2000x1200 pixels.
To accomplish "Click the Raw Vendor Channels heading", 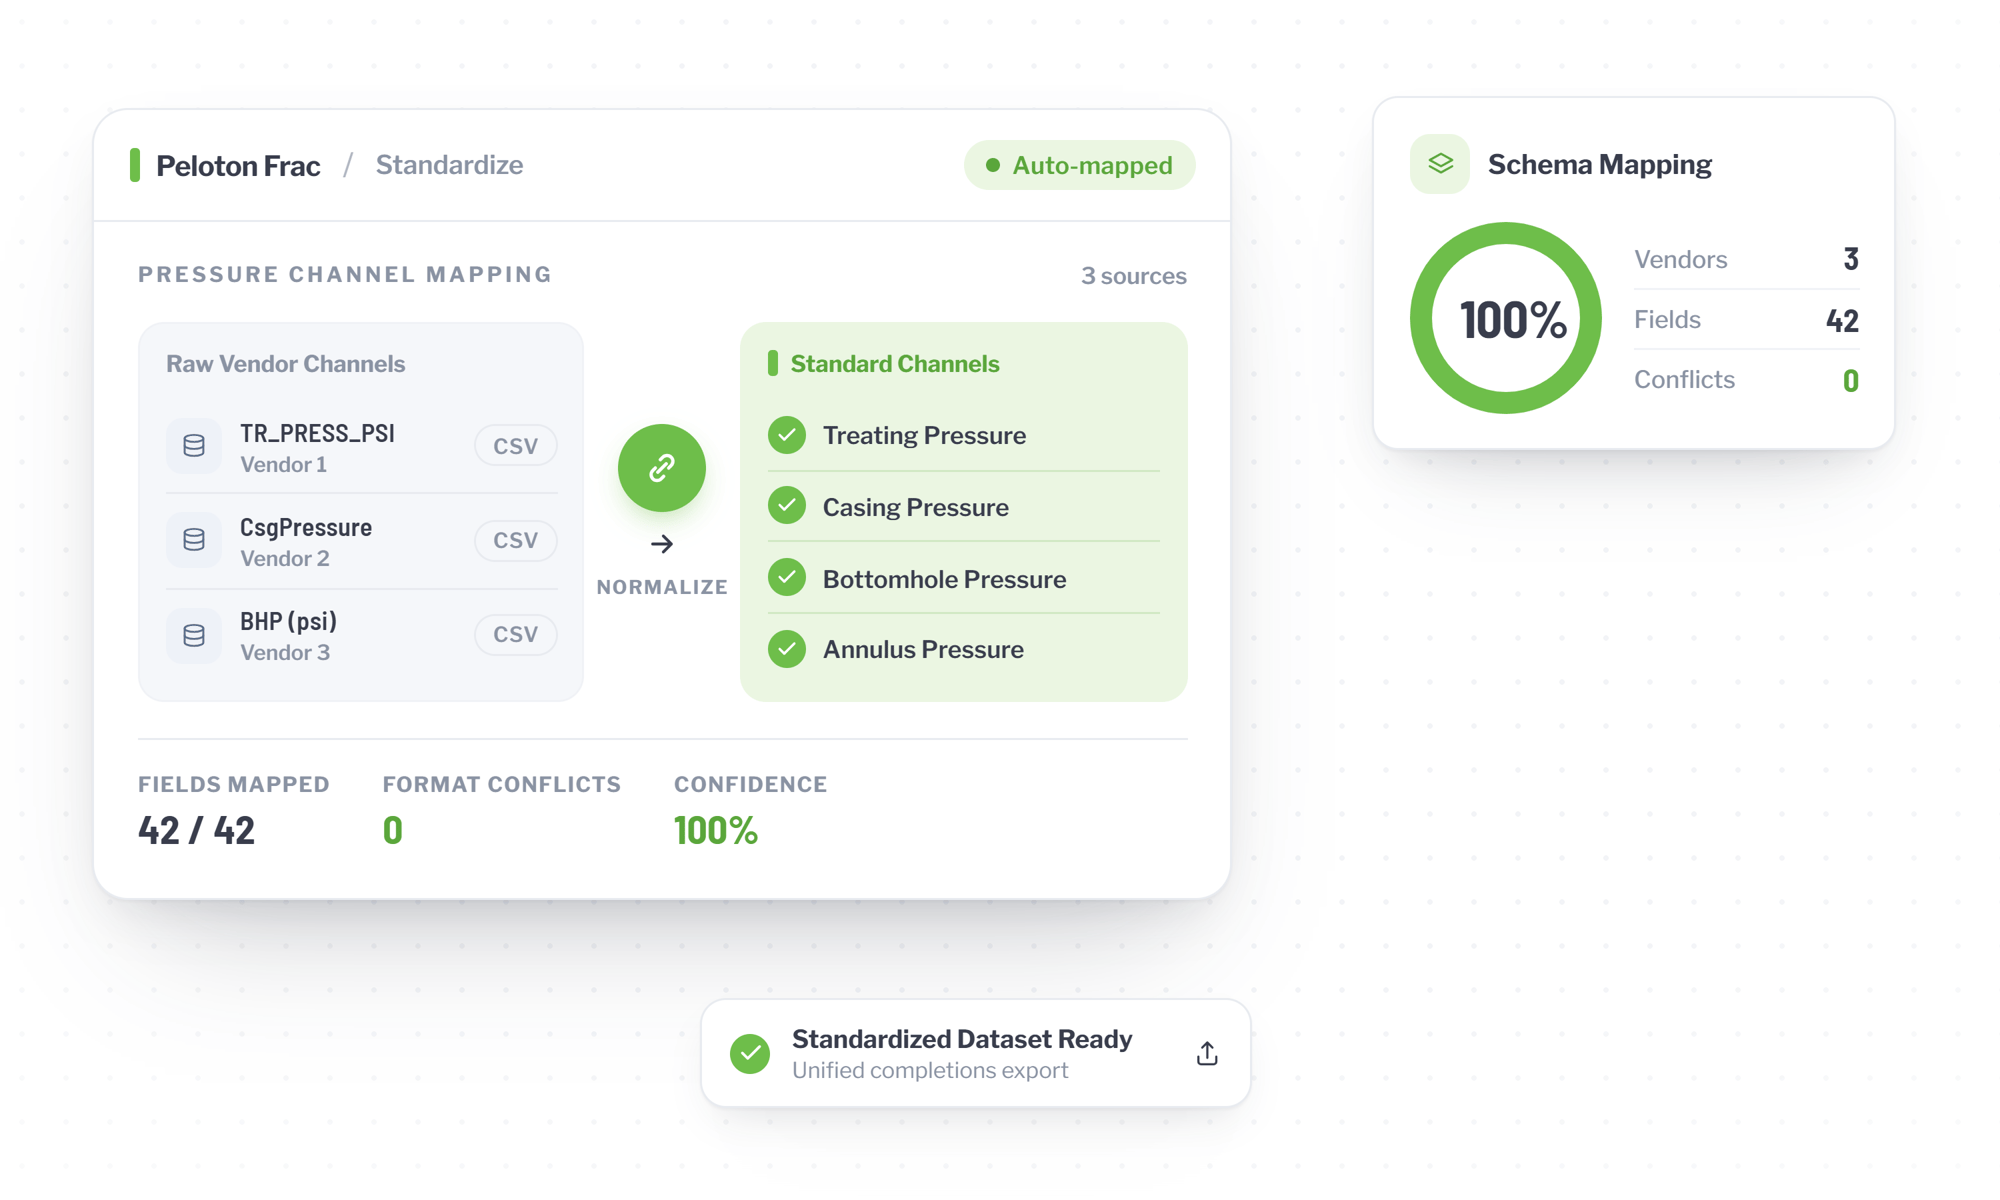I will point(285,364).
